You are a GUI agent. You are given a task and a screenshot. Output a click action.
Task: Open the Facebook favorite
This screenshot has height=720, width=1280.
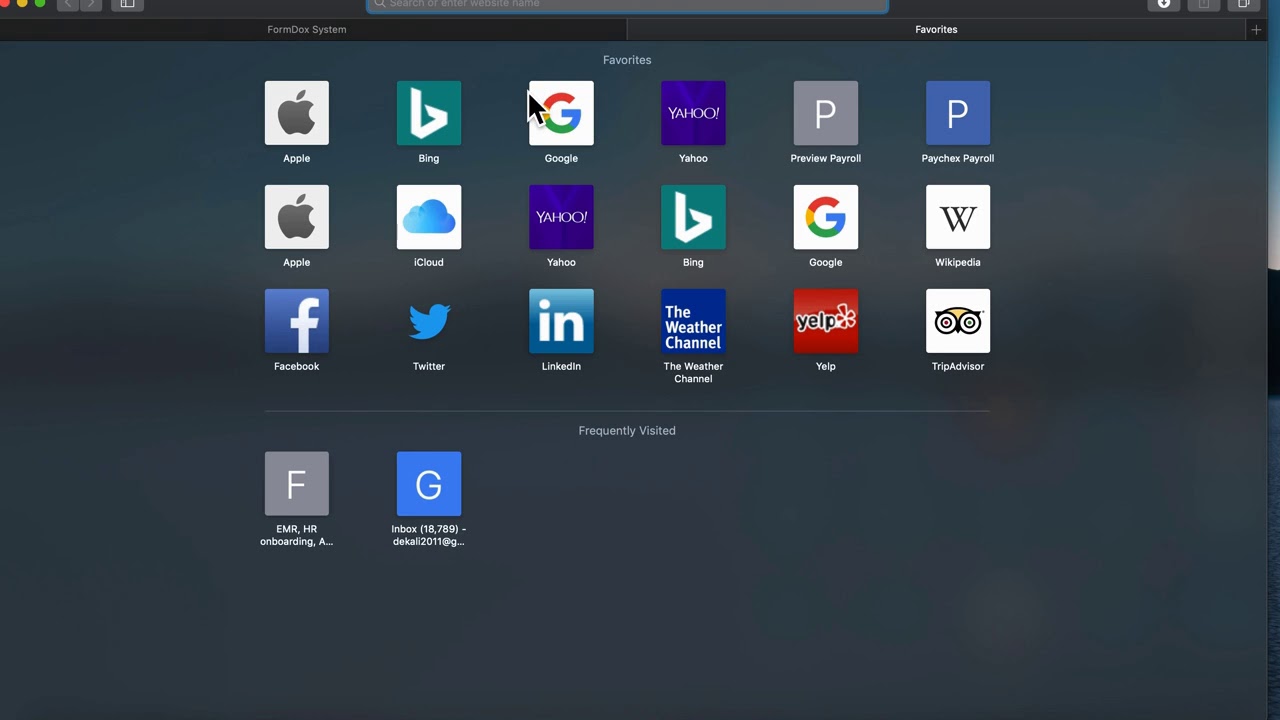296,321
